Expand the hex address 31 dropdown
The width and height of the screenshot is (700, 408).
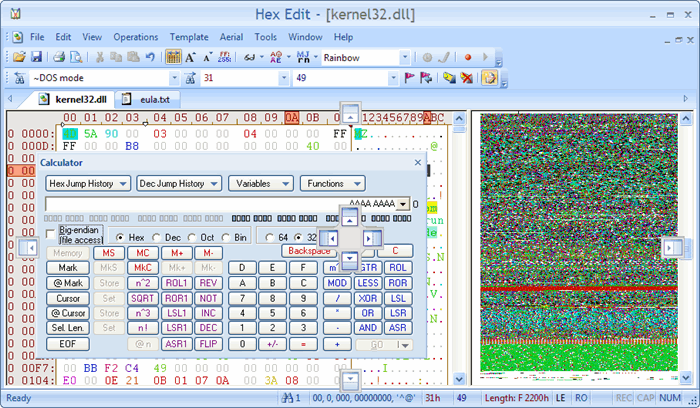283,78
